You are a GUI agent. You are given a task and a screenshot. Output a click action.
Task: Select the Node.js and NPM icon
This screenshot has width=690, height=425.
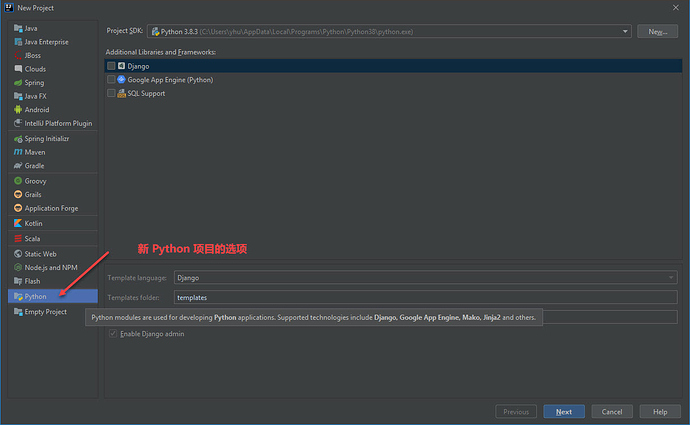18,267
